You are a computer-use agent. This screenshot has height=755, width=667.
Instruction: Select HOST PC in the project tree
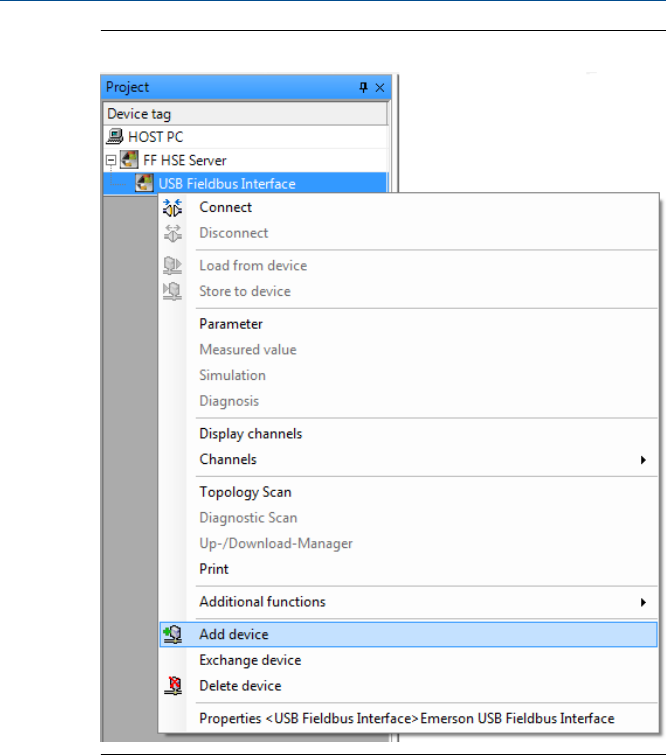[x=155, y=136]
